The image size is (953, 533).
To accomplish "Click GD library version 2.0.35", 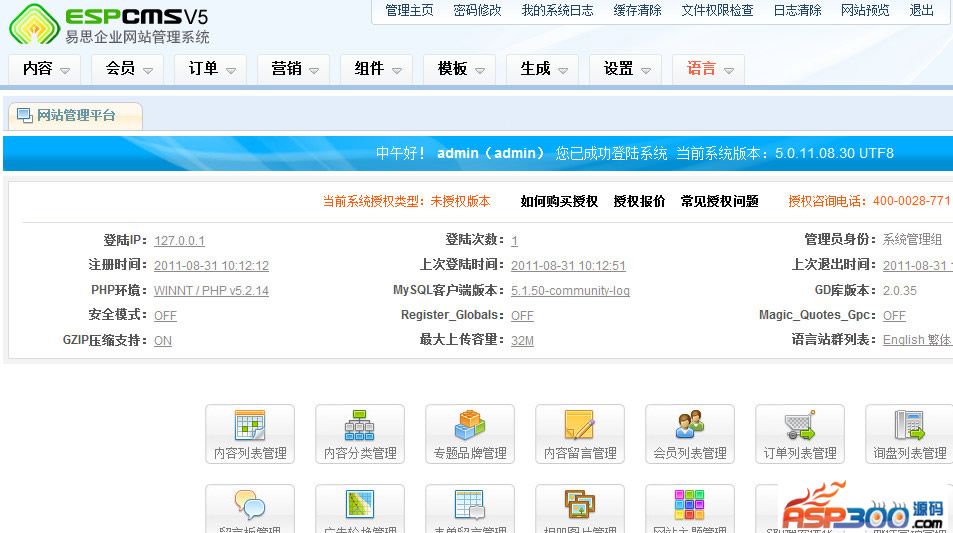I will [x=900, y=291].
